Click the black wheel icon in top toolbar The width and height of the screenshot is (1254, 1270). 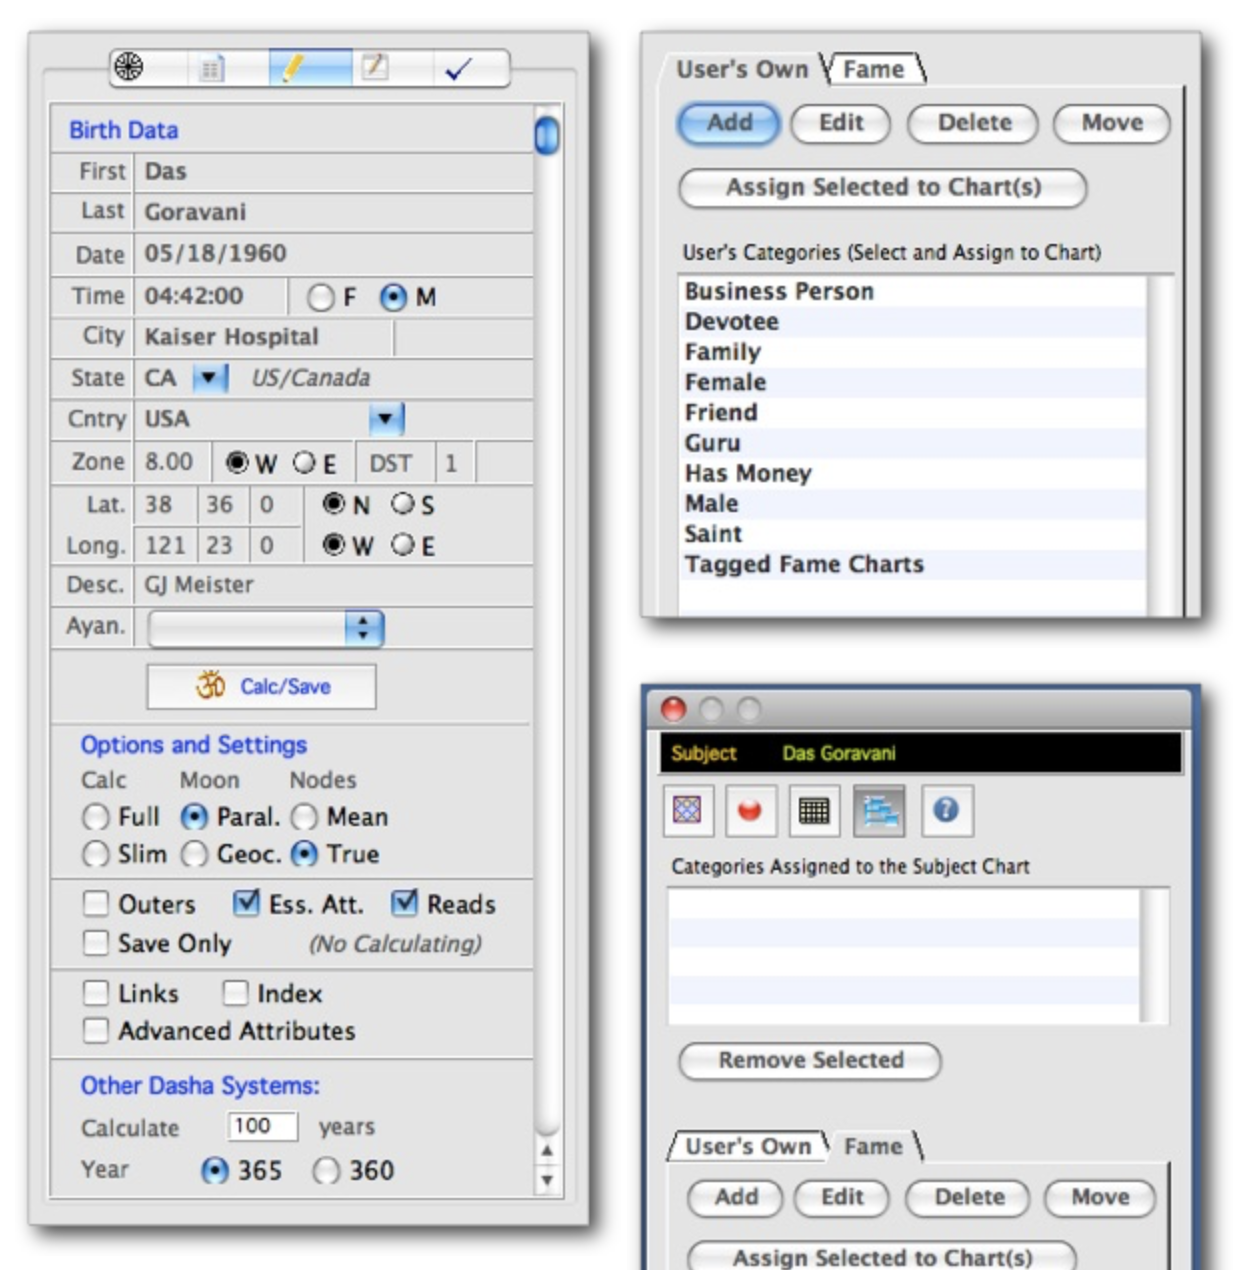pos(129,67)
